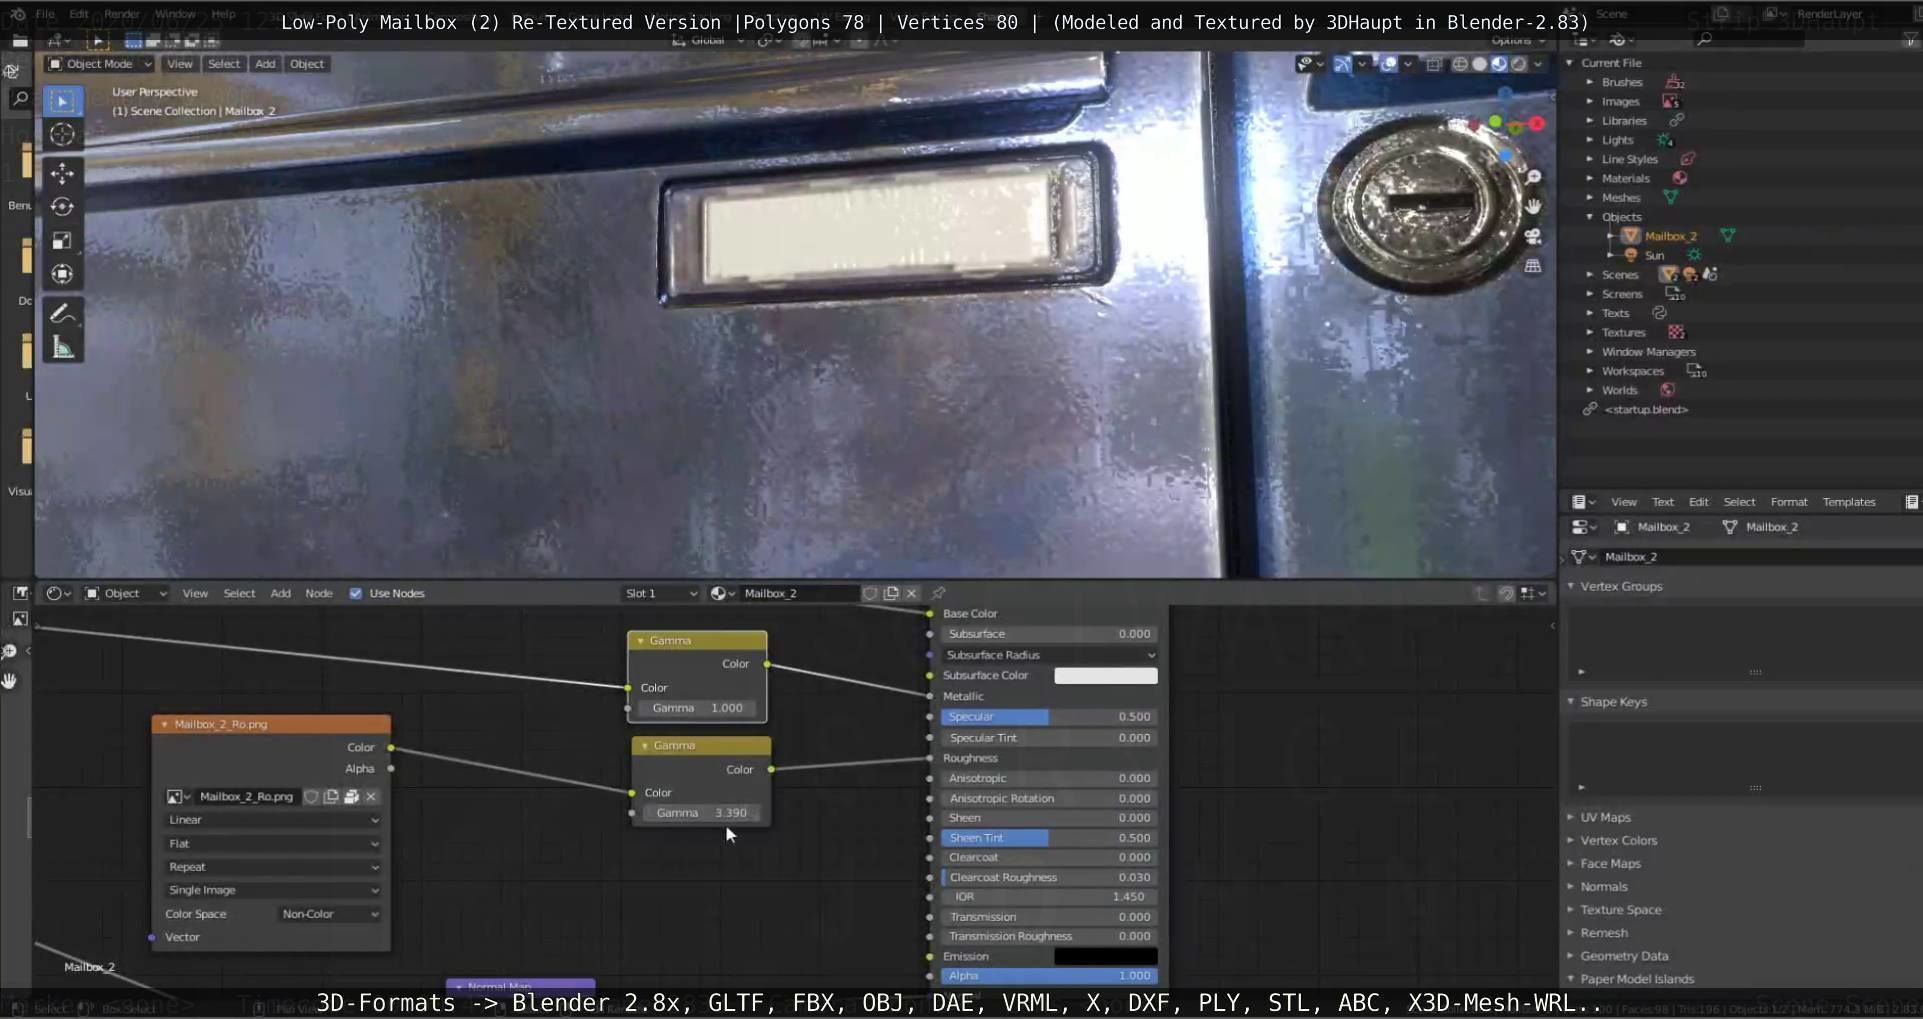
Task: Click the Materials row in the outliner
Action: click(x=1626, y=179)
